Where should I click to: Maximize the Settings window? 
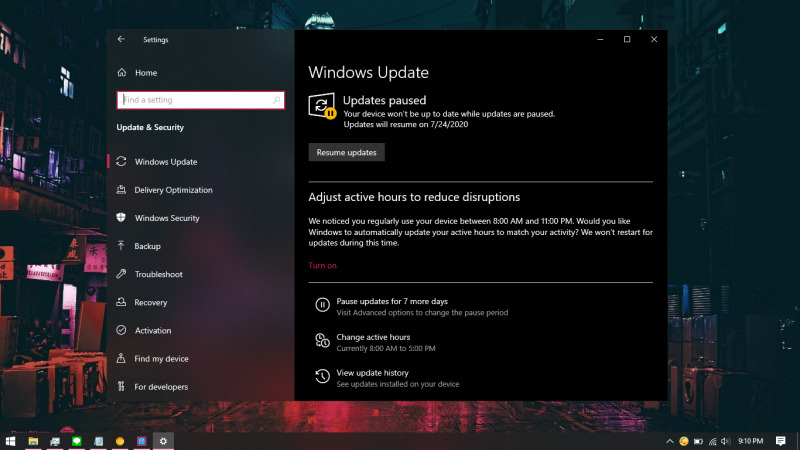coord(627,39)
